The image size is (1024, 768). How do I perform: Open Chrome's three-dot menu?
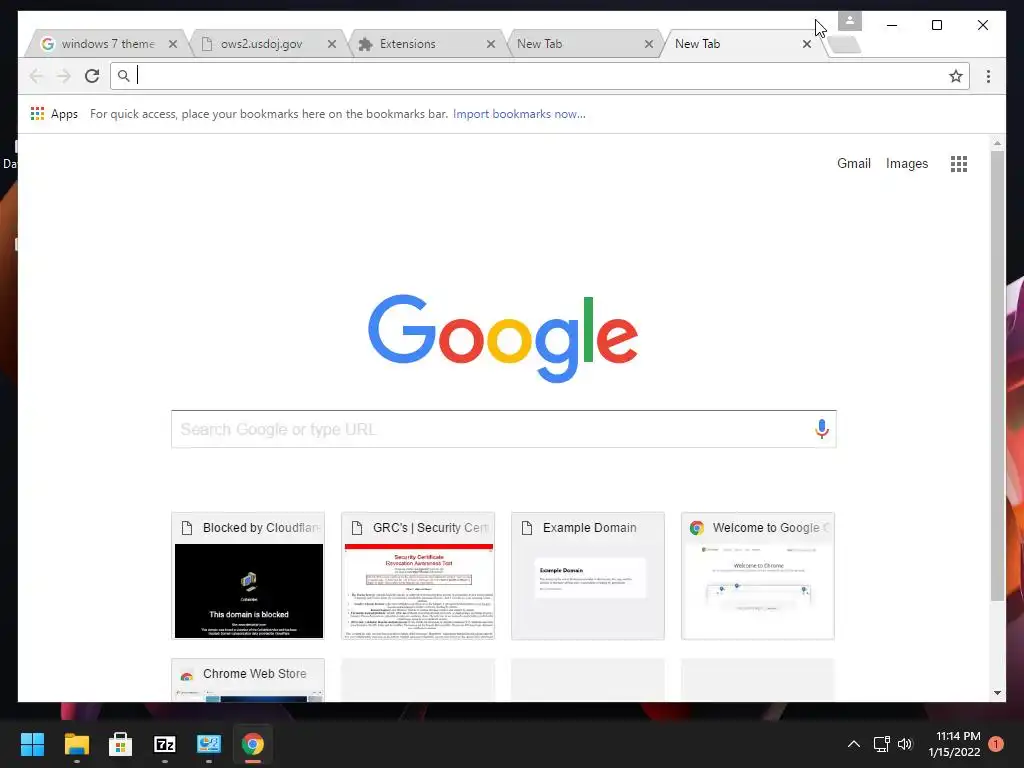click(988, 76)
